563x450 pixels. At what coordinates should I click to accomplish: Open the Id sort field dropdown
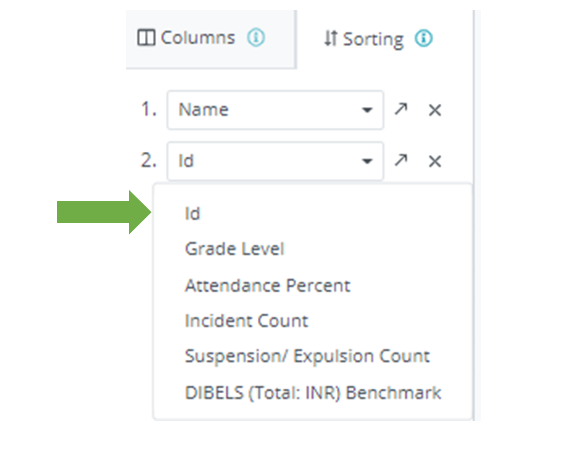click(275, 161)
